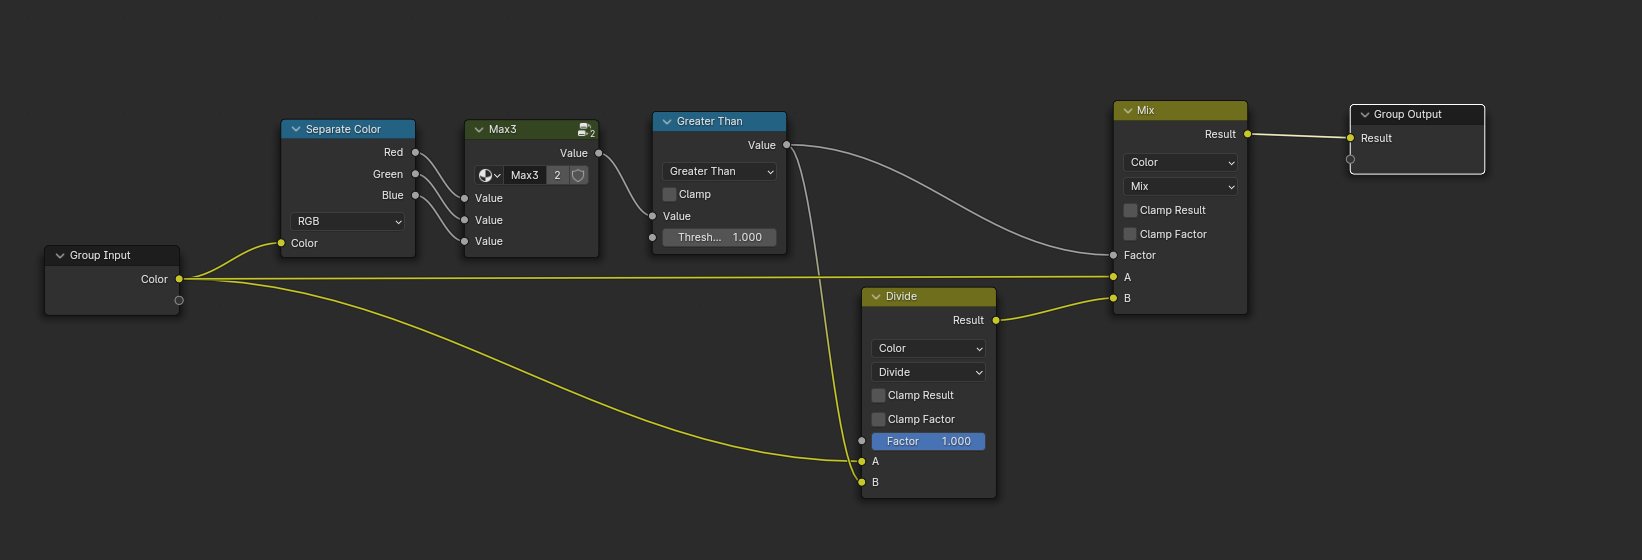The image size is (1642, 560).
Task: Enable Clamp Factor on the Divide node
Action: tap(878, 419)
